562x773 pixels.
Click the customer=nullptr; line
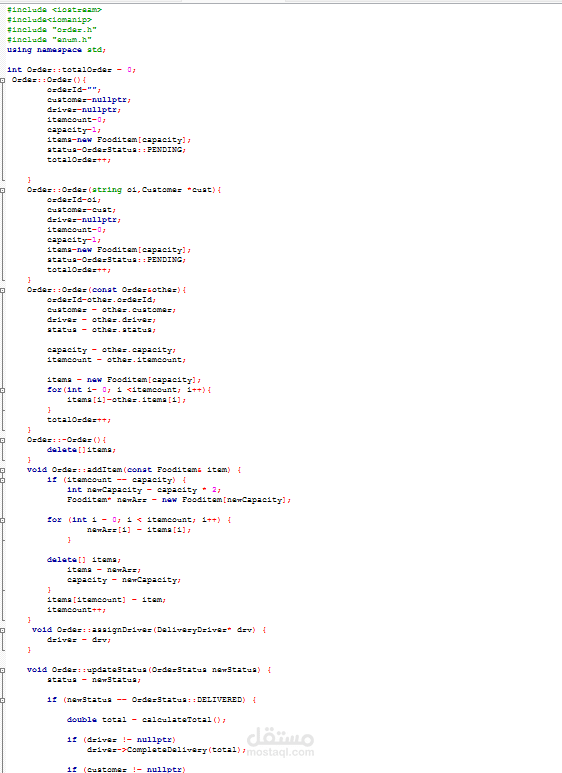[89, 100]
